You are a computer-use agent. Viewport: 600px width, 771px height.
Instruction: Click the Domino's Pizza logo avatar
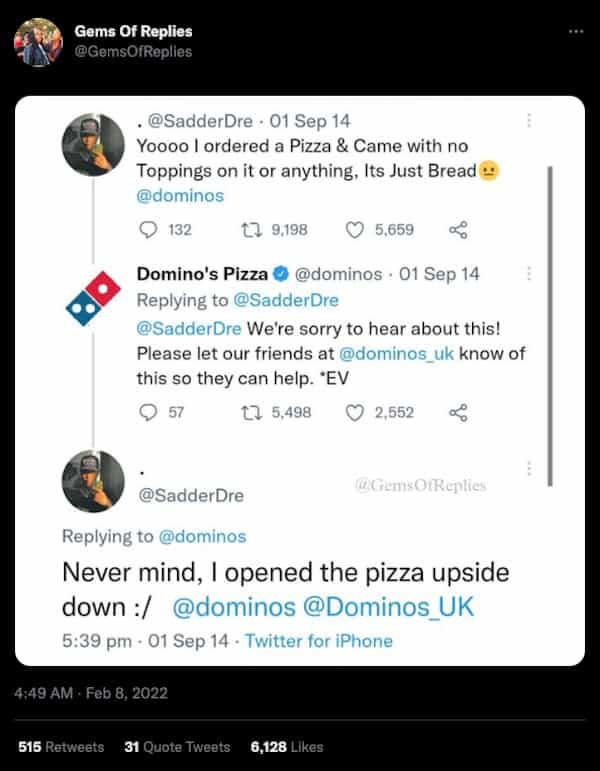[x=93, y=297]
